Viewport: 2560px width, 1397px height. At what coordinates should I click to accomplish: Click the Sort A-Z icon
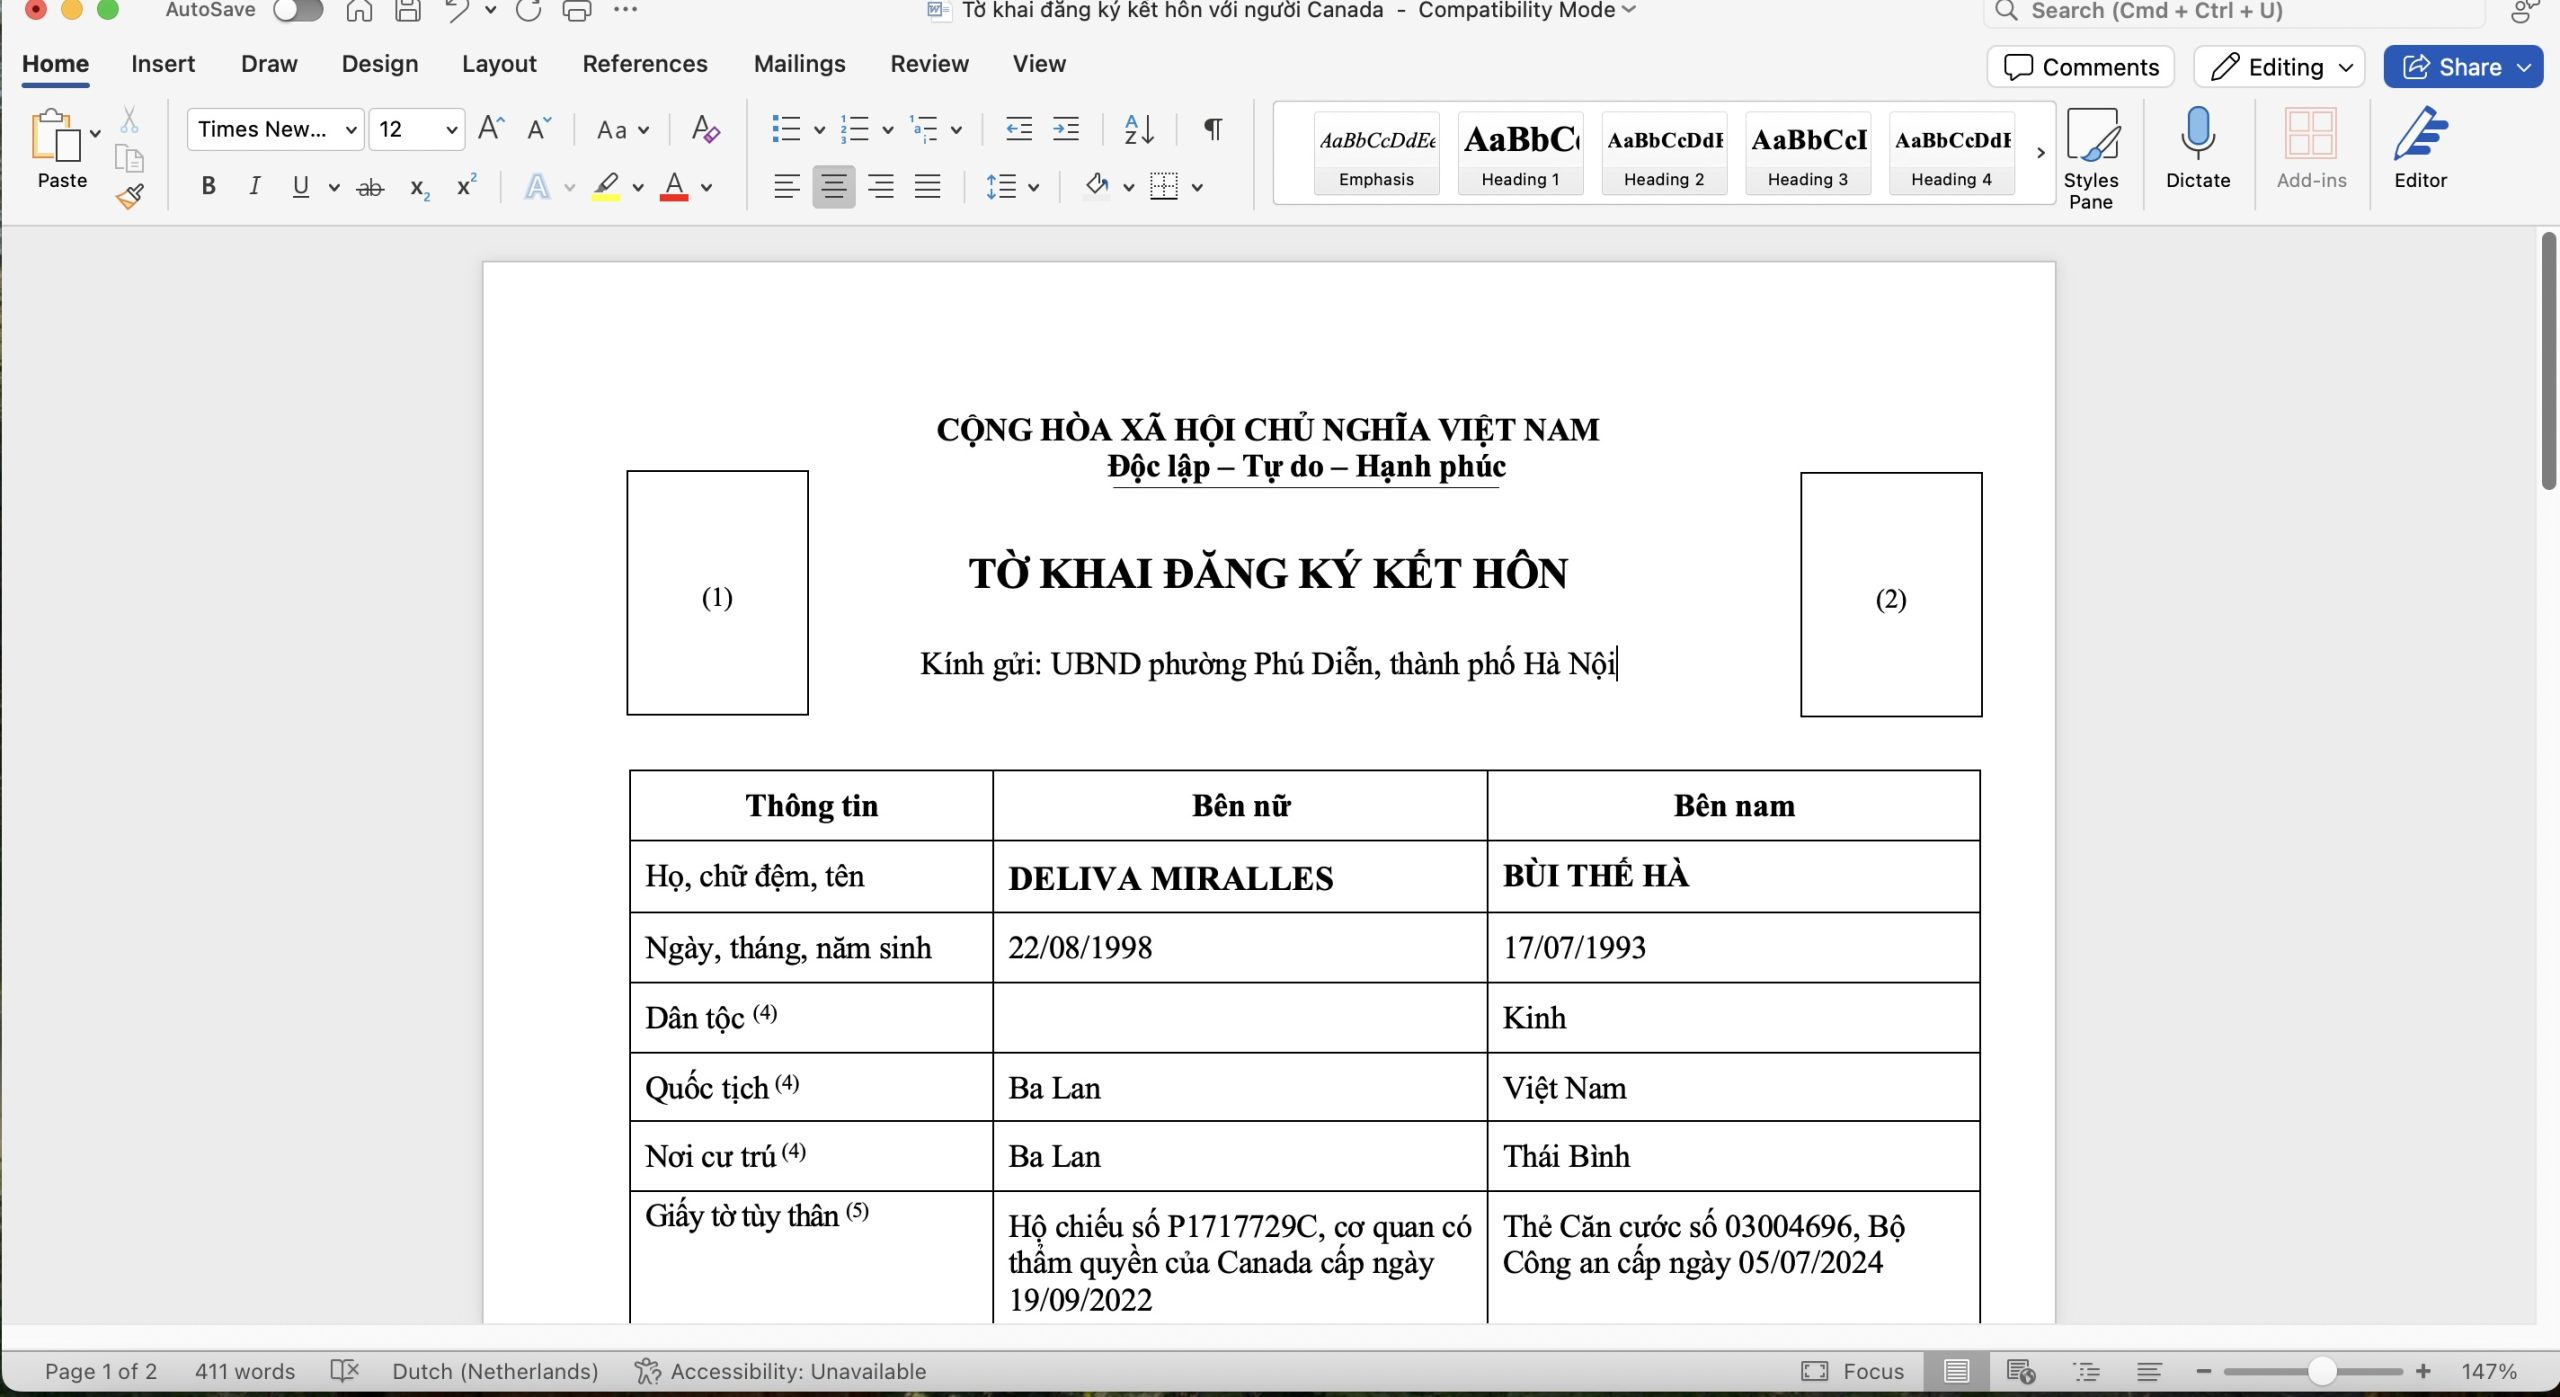[x=1138, y=129]
